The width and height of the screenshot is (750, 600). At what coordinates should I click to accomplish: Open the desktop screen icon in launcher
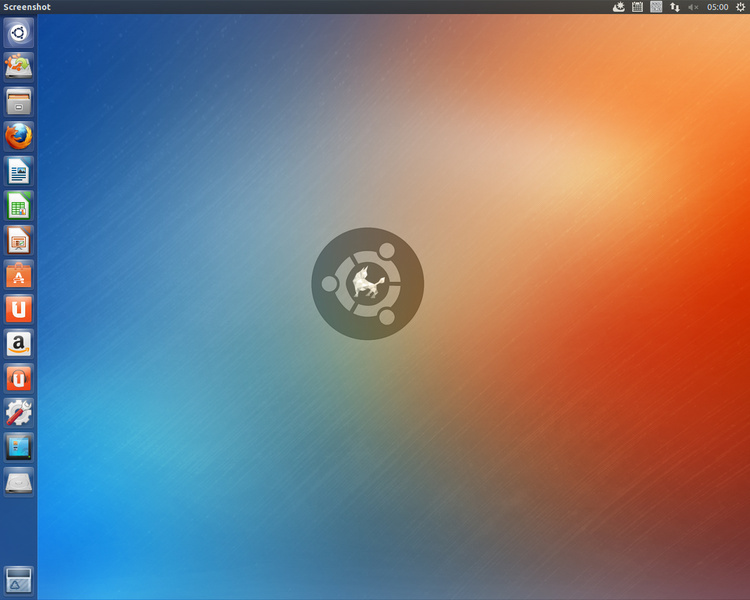pos(19,447)
